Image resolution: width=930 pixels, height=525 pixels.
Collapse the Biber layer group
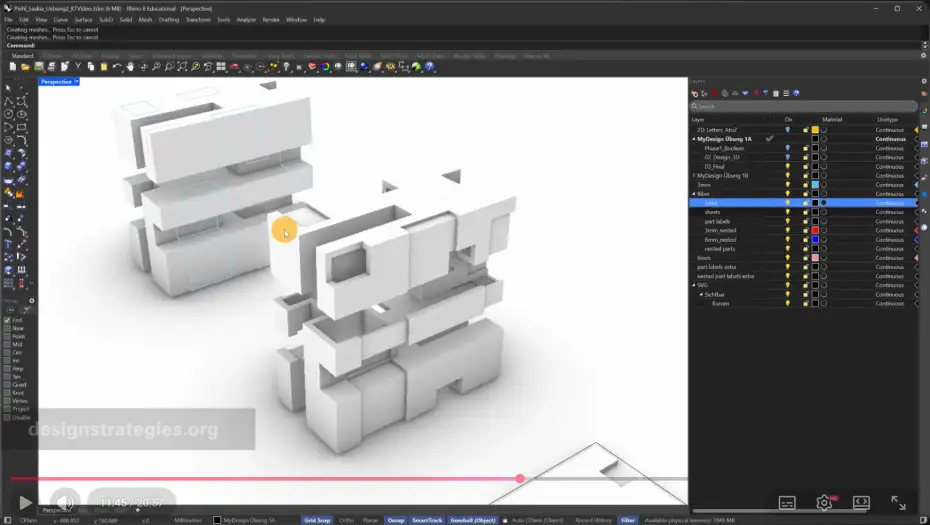tap(694, 194)
